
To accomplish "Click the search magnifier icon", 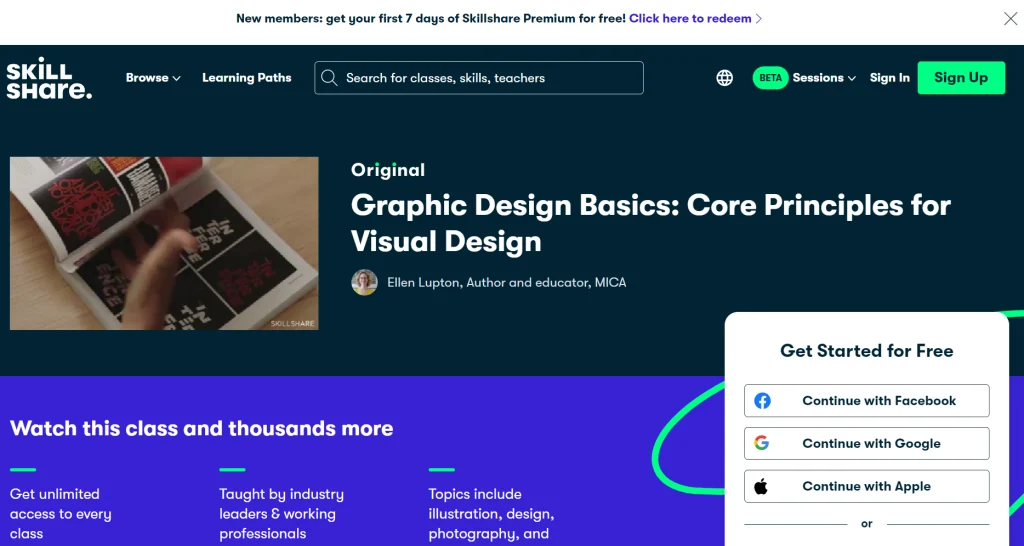I will (x=329, y=78).
